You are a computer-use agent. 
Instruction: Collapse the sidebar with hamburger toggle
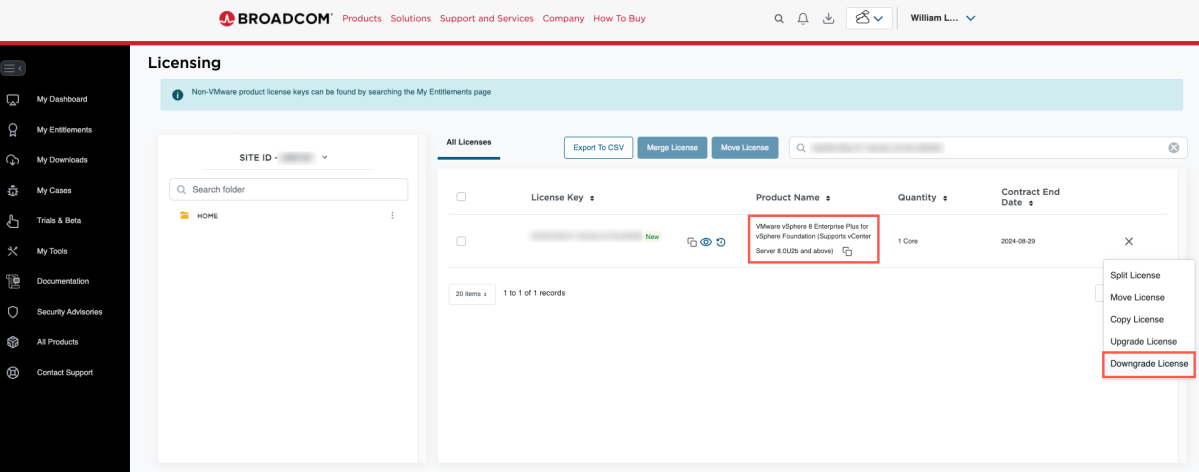click(13, 68)
